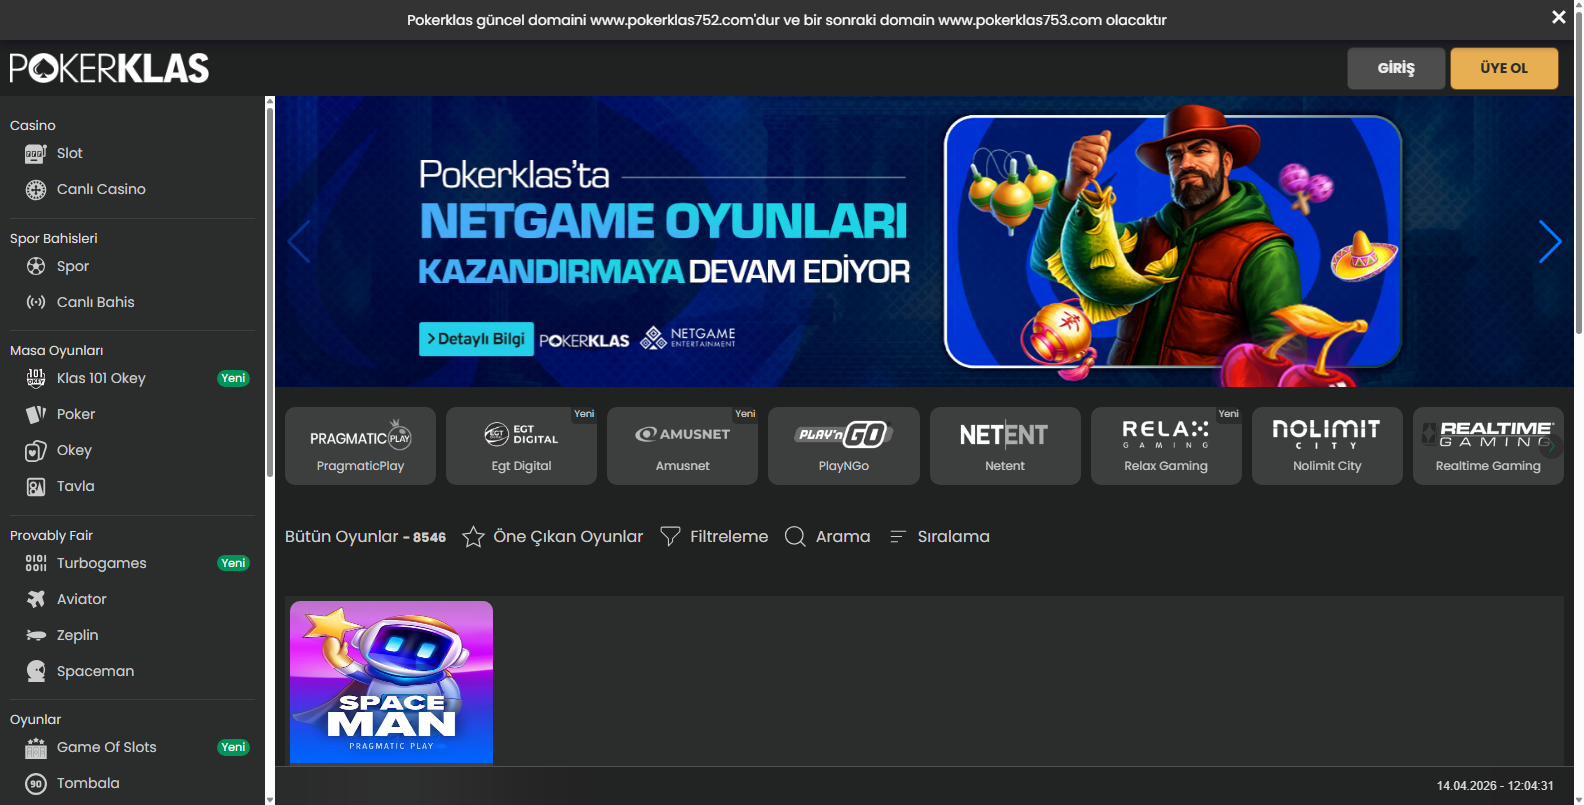Image resolution: width=1584 pixels, height=805 pixels.
Task: Select the Amusnet provider tile
Action: point(682,446)
